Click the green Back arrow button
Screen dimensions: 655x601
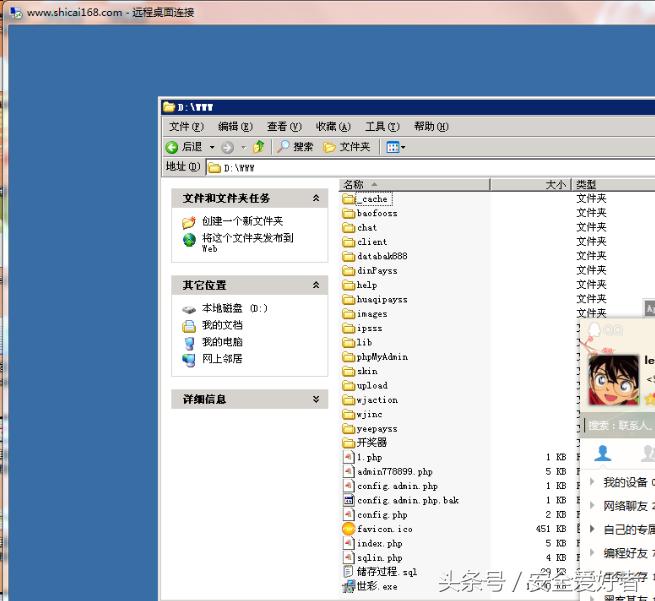pyautogui.click(x=172, y=147)
